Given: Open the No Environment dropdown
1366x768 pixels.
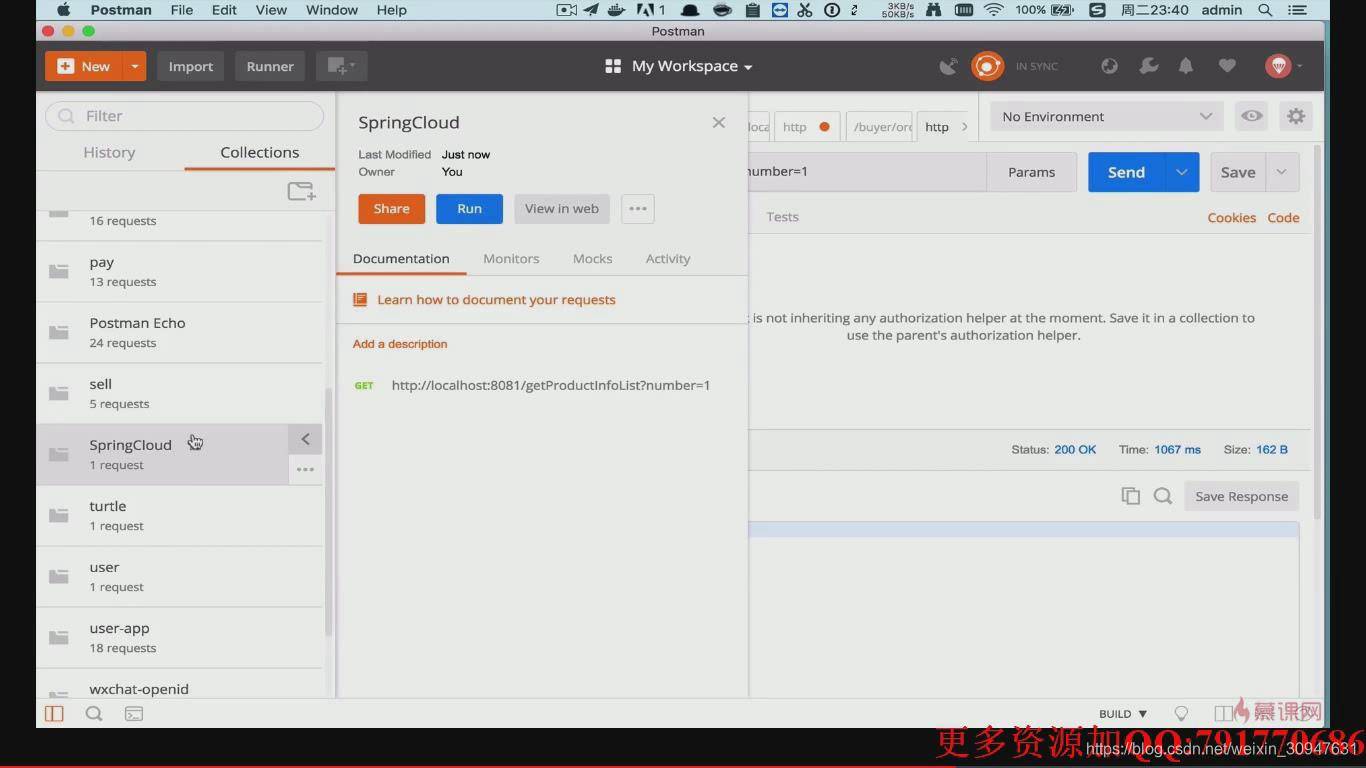Looking at the screenshot, I should 1107,116.
